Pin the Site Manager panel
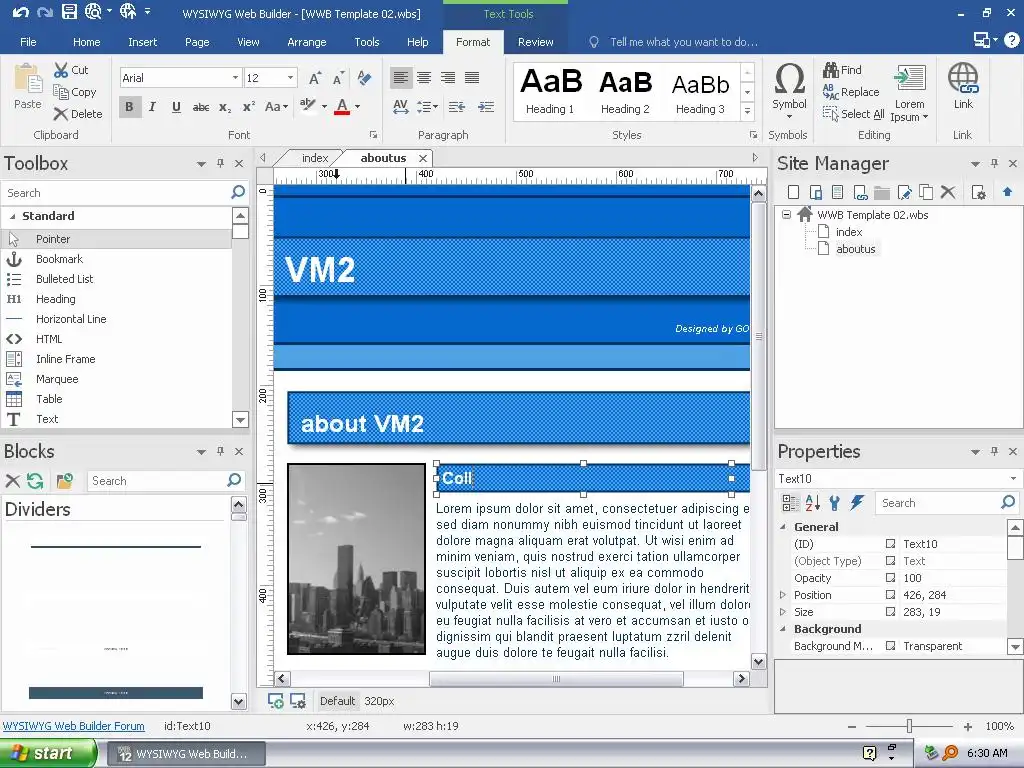 [994, 163]
